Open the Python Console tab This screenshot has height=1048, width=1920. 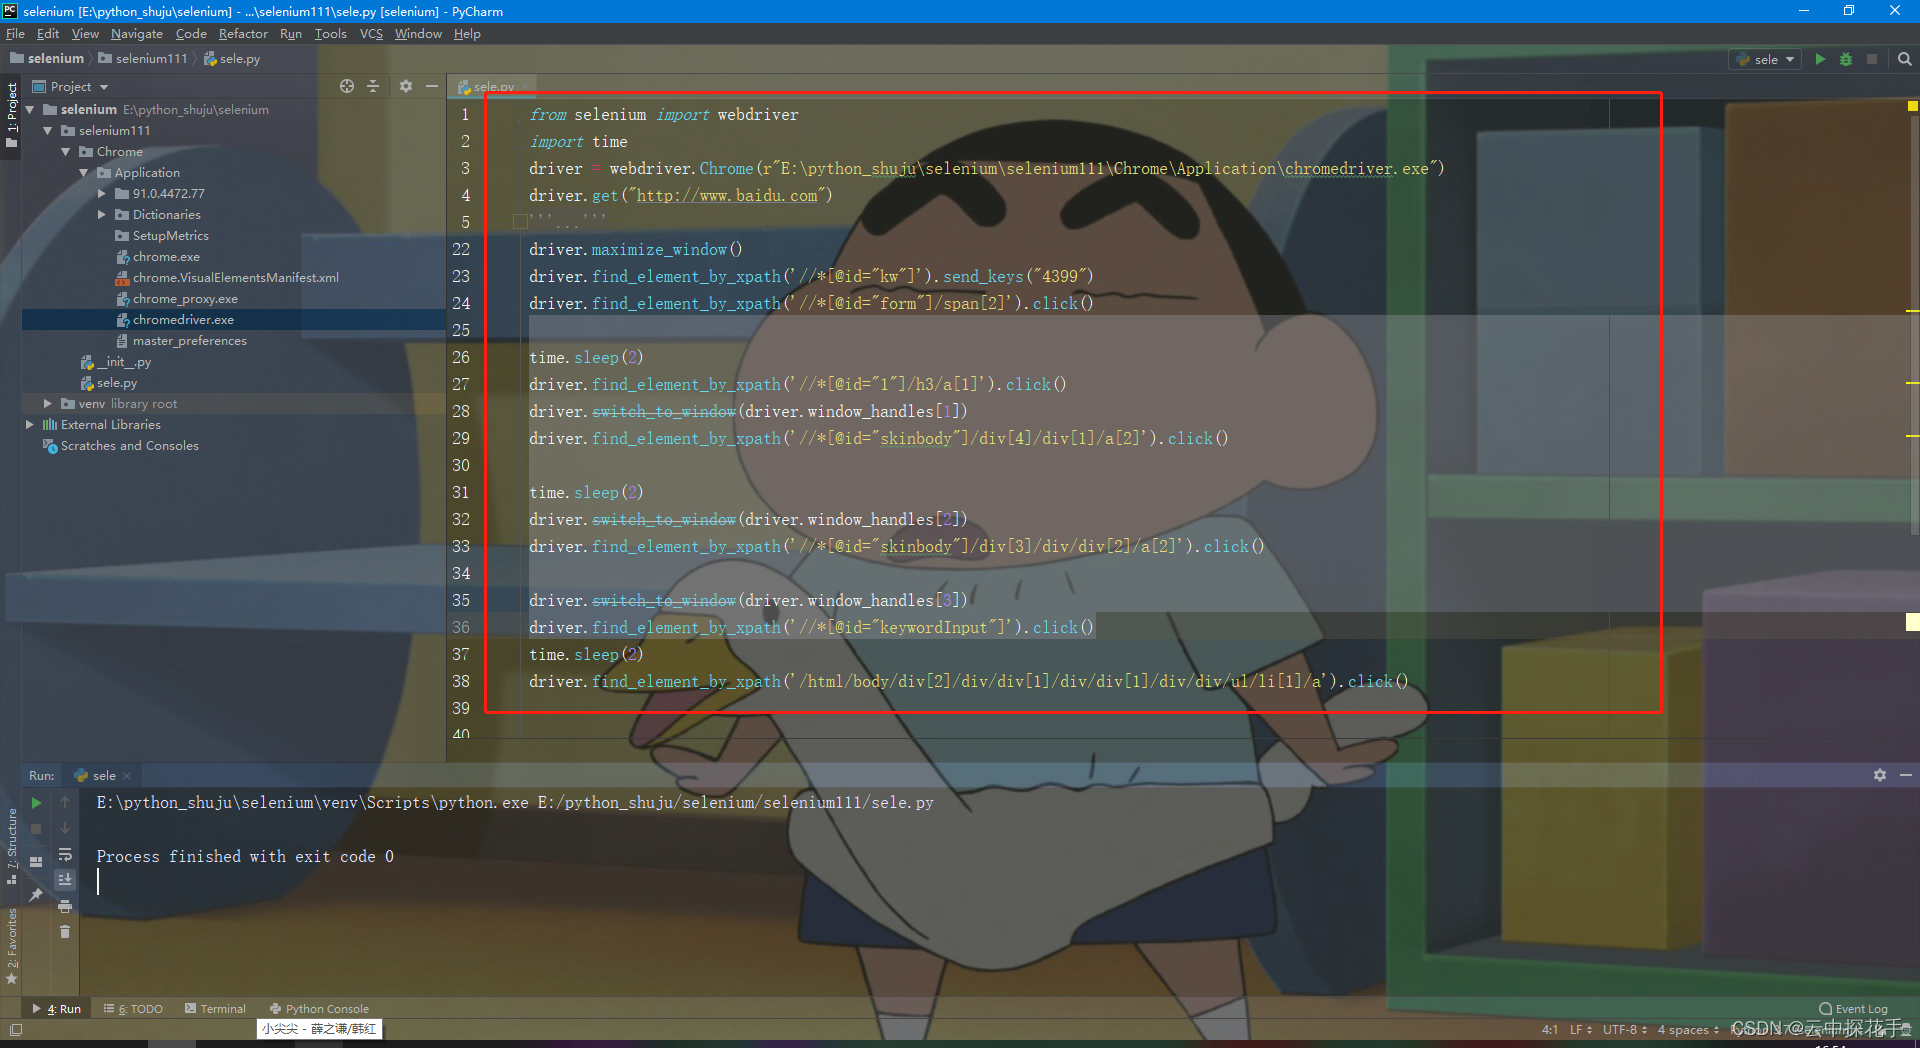pyautogui.click(x=319, y=1009)
